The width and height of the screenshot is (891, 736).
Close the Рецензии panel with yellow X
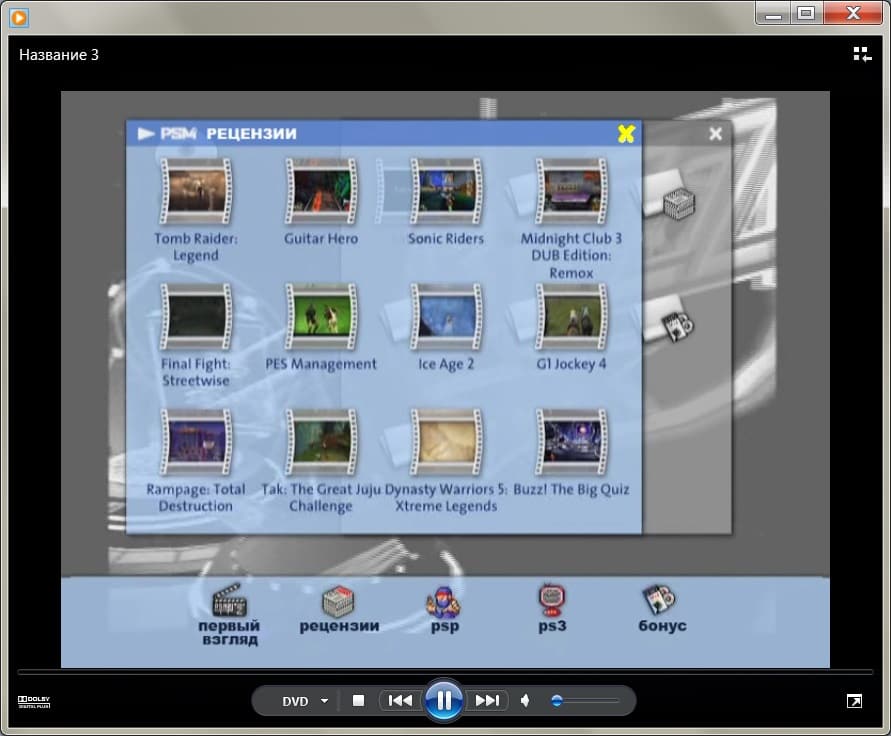click(x=626, y=134)
